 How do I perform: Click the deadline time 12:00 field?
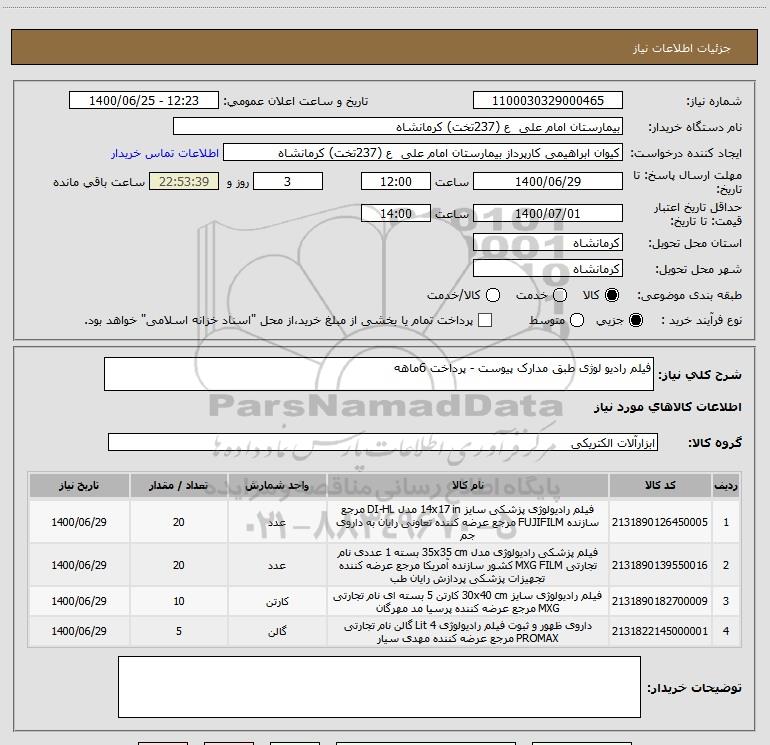tap(396, 182)
